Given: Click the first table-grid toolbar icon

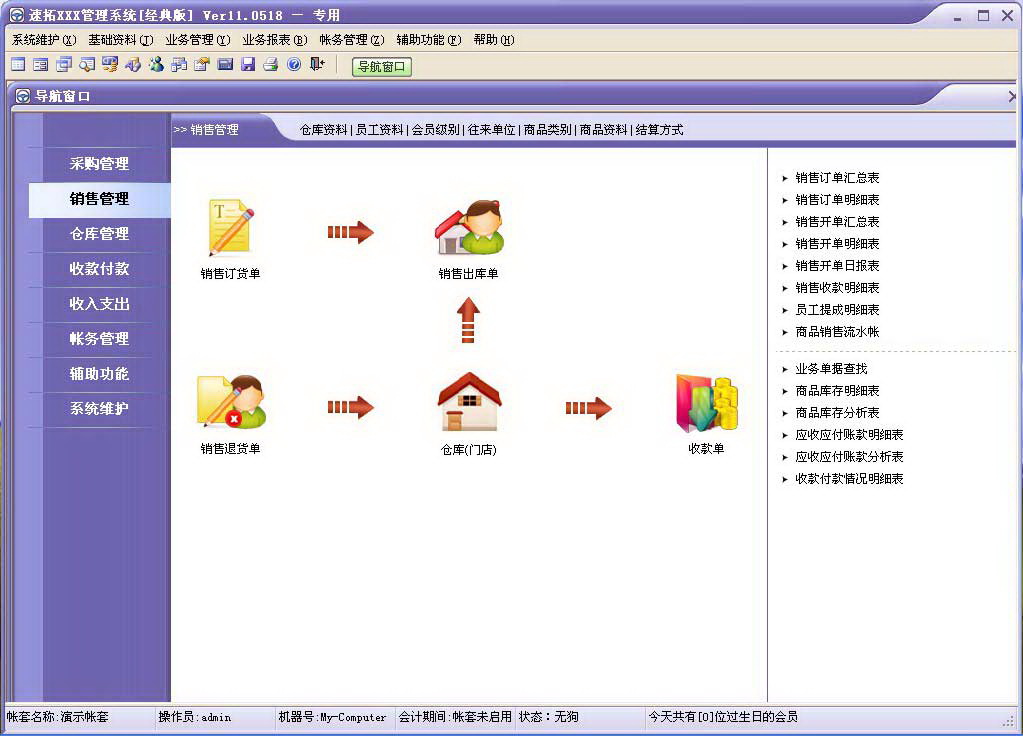Looking at the screenshot, I should pyautogui.click(x=18, y=64).
